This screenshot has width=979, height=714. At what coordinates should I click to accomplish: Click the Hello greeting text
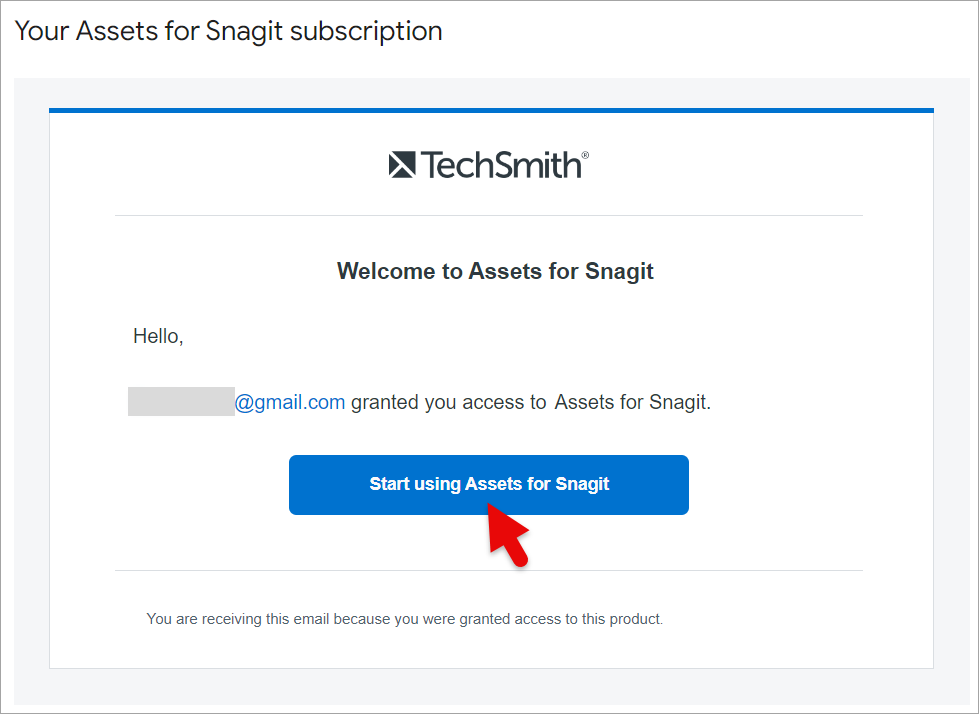click(158, 336)
